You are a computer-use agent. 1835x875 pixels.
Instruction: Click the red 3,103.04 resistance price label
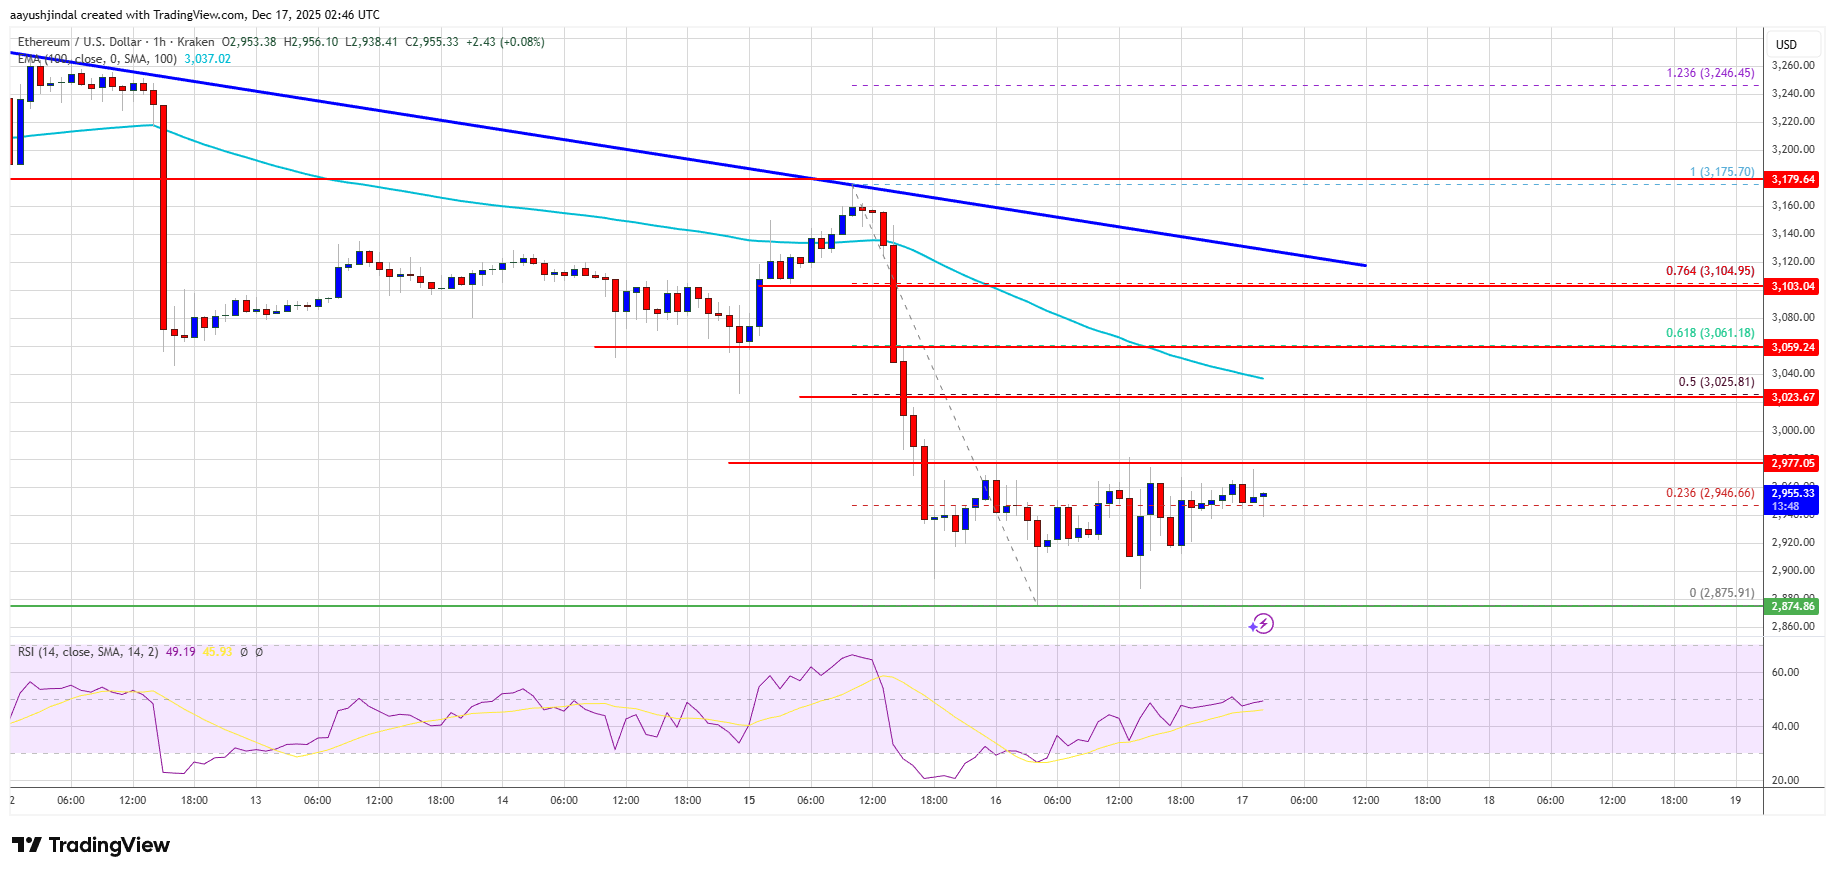click(1793, 286)
